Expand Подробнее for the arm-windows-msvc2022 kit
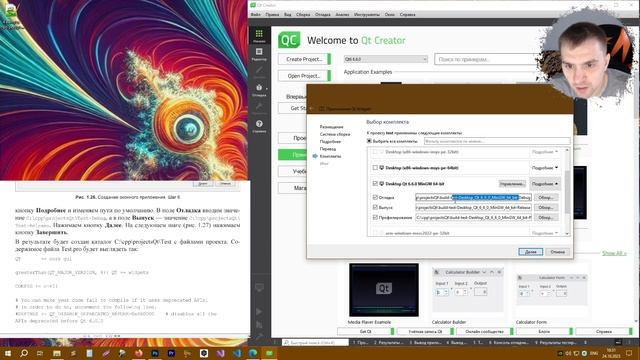Image resolution: width=640 pixels, height=360 pixels. pos(545,233)
